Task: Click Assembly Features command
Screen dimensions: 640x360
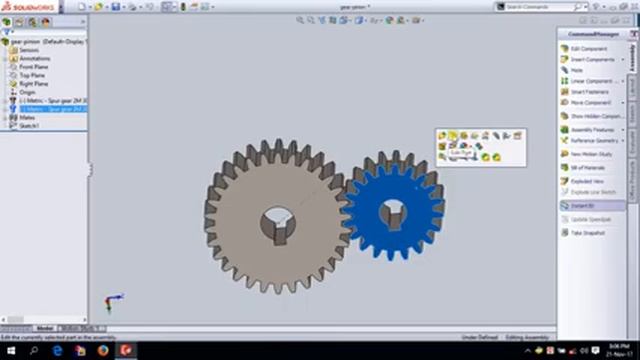Action: click(588, 130)
